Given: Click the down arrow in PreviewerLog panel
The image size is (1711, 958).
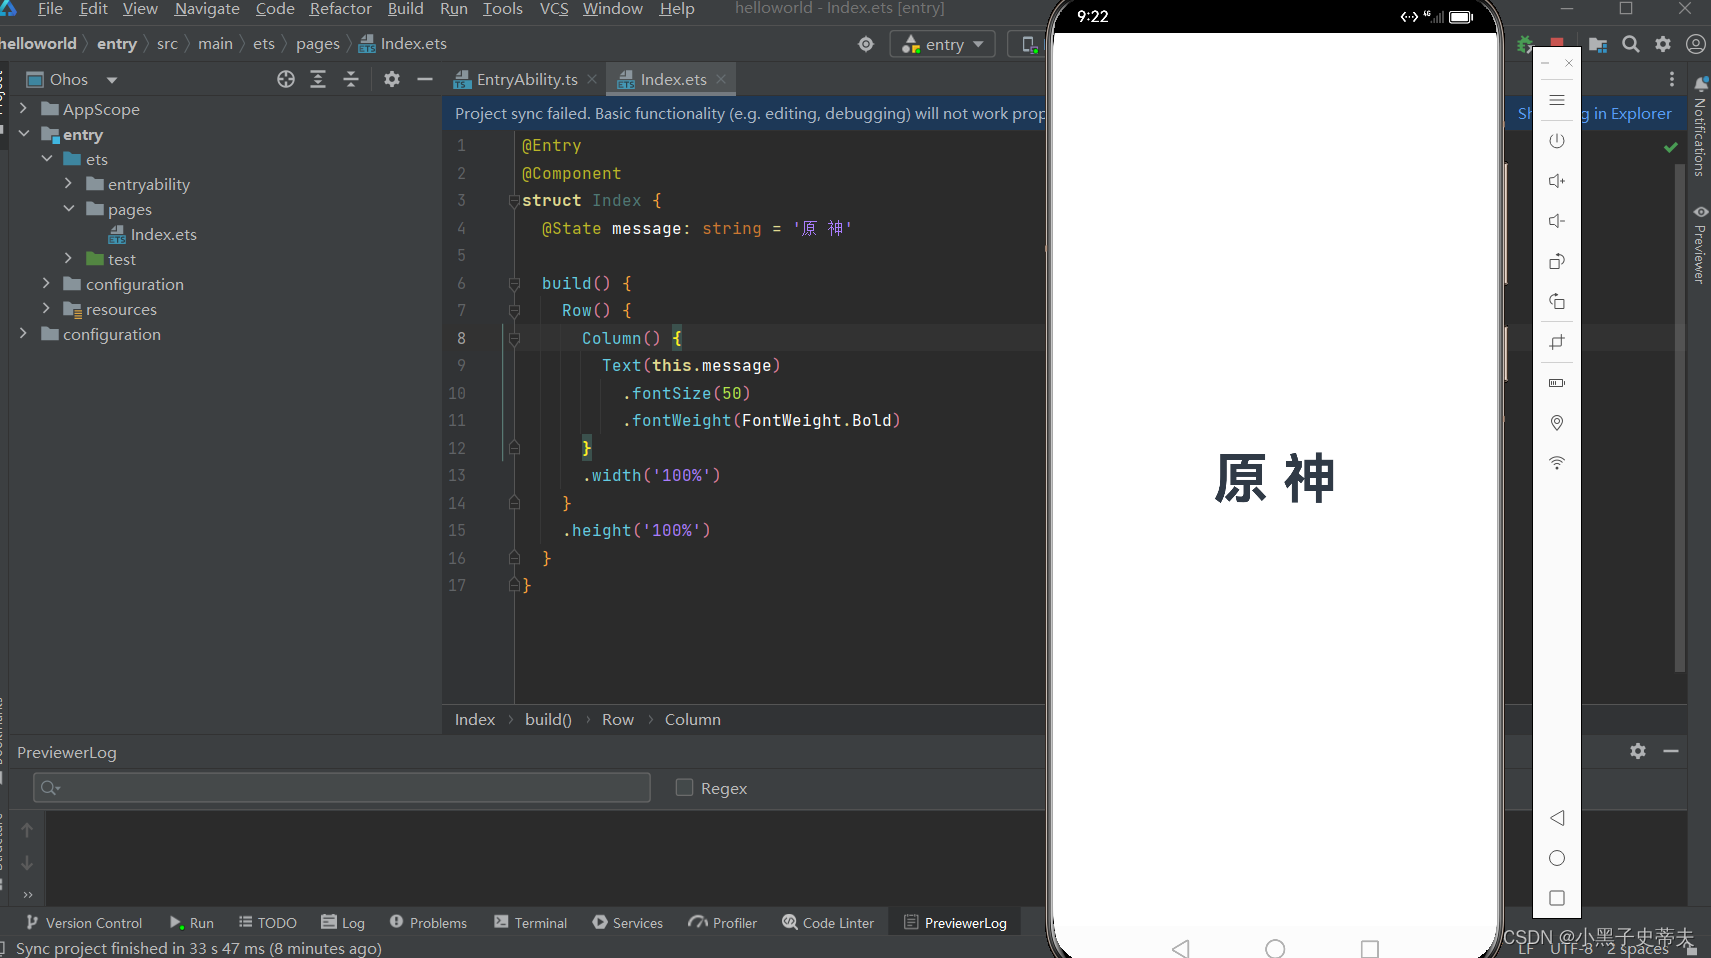Looking at the screenshot, I should click(x=27, y=863).
